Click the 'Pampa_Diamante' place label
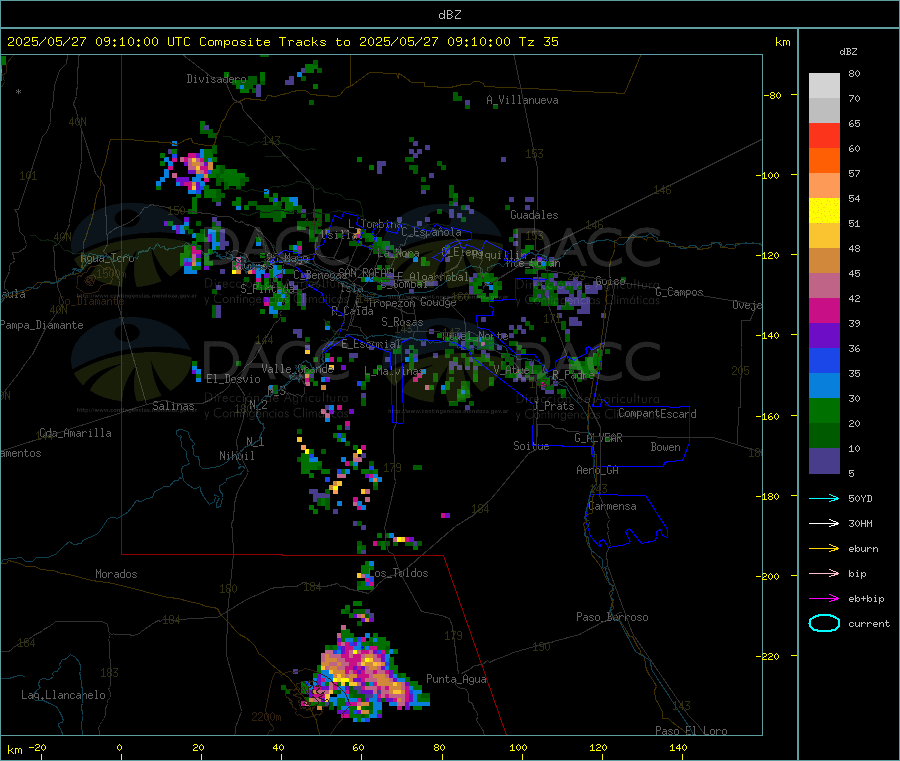The image size is (900, 761). pyautogui.click(x=41, y=325)
